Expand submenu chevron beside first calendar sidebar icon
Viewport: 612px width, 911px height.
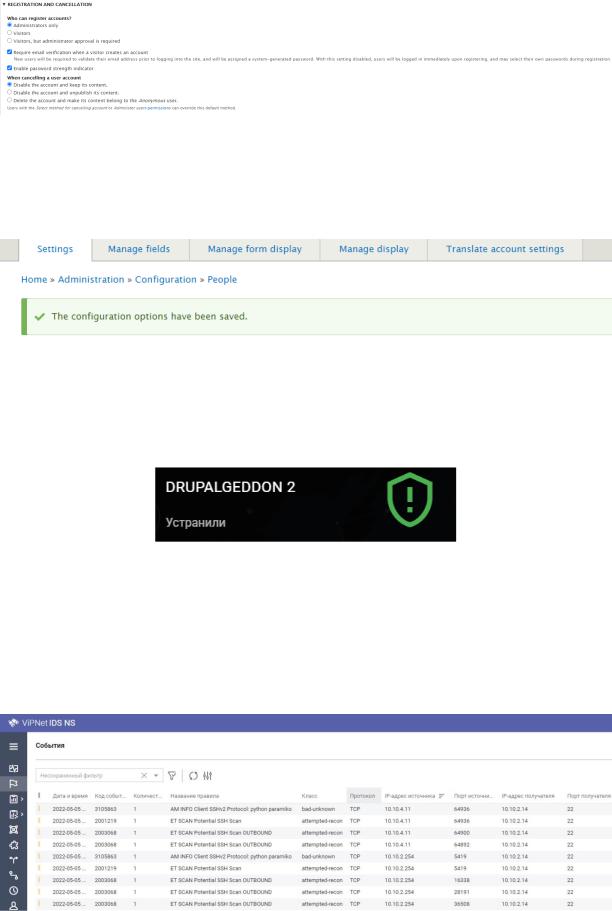click(22, 799)
